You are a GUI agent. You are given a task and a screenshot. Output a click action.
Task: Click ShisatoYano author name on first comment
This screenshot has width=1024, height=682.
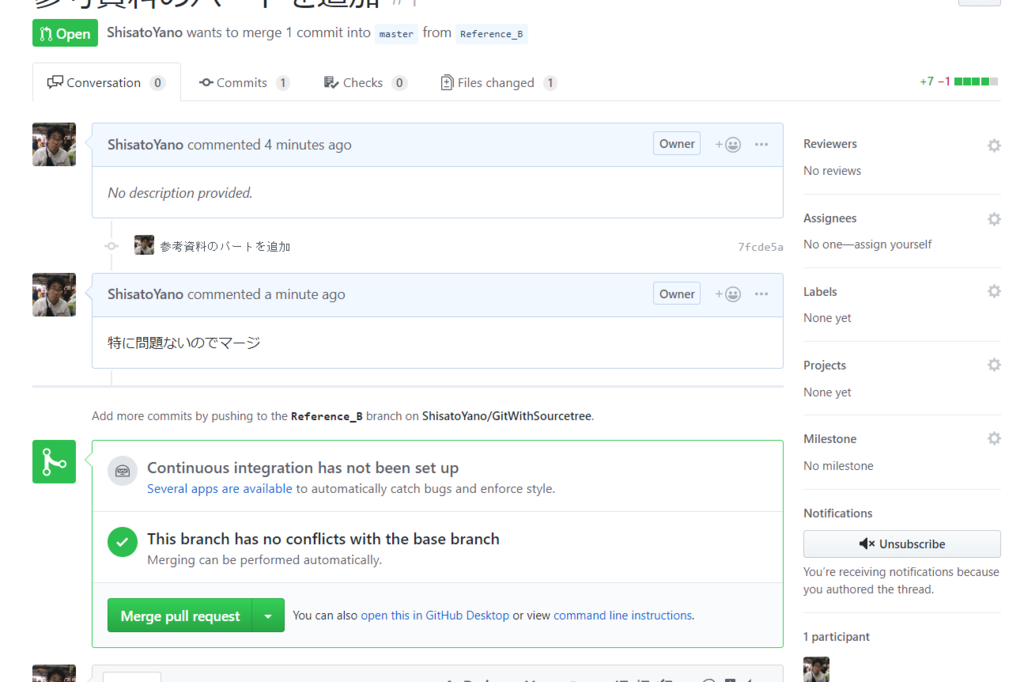146,144
